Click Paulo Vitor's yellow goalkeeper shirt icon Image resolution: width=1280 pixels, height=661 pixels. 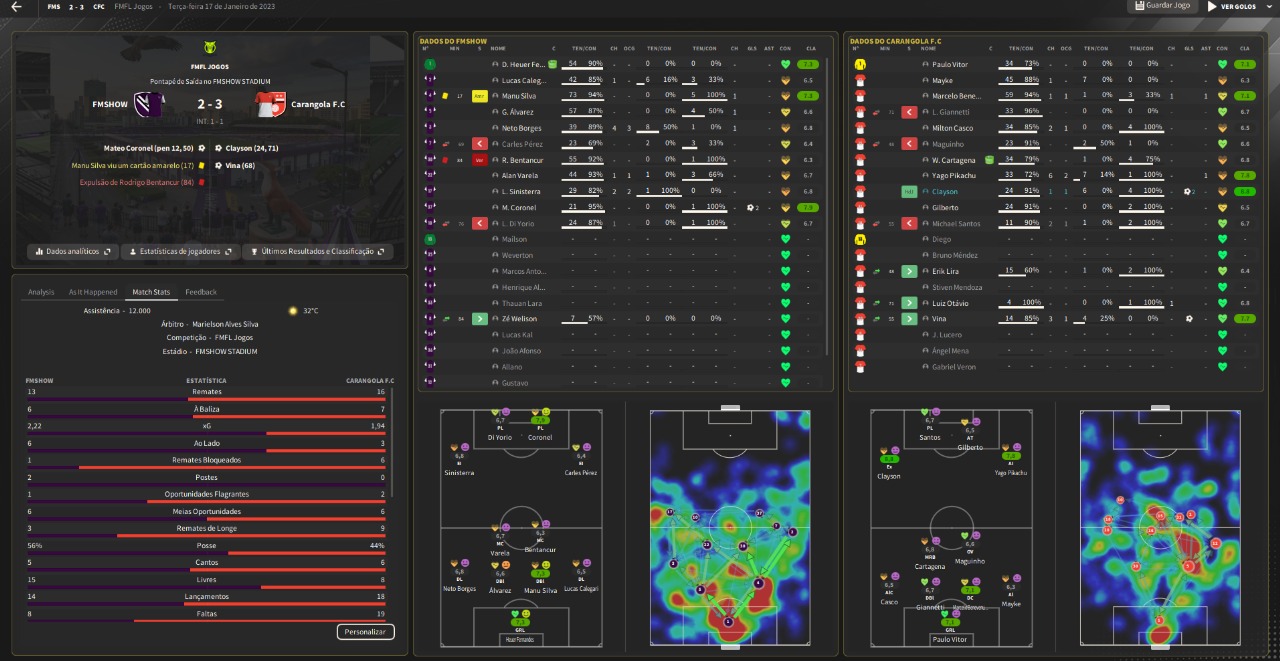click(858, 64)
